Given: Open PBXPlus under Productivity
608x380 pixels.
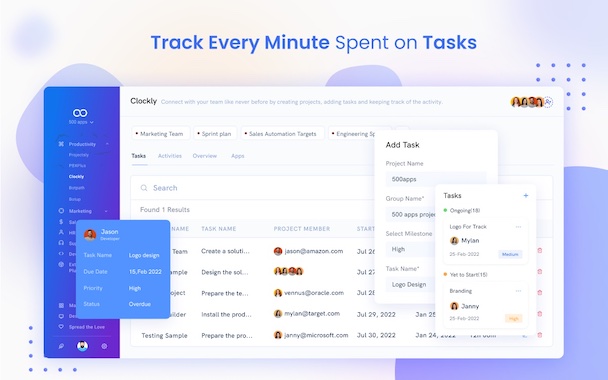Looking at the screenshot, I should coord(77,166).
